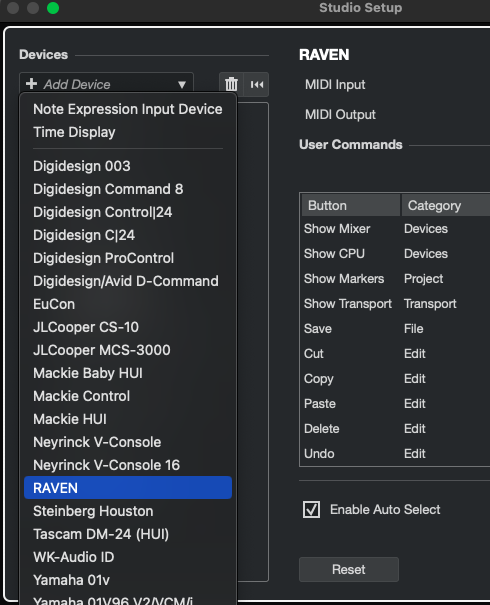
Task: Click the MIDI Output field label
Action: (x=340, y=115)
